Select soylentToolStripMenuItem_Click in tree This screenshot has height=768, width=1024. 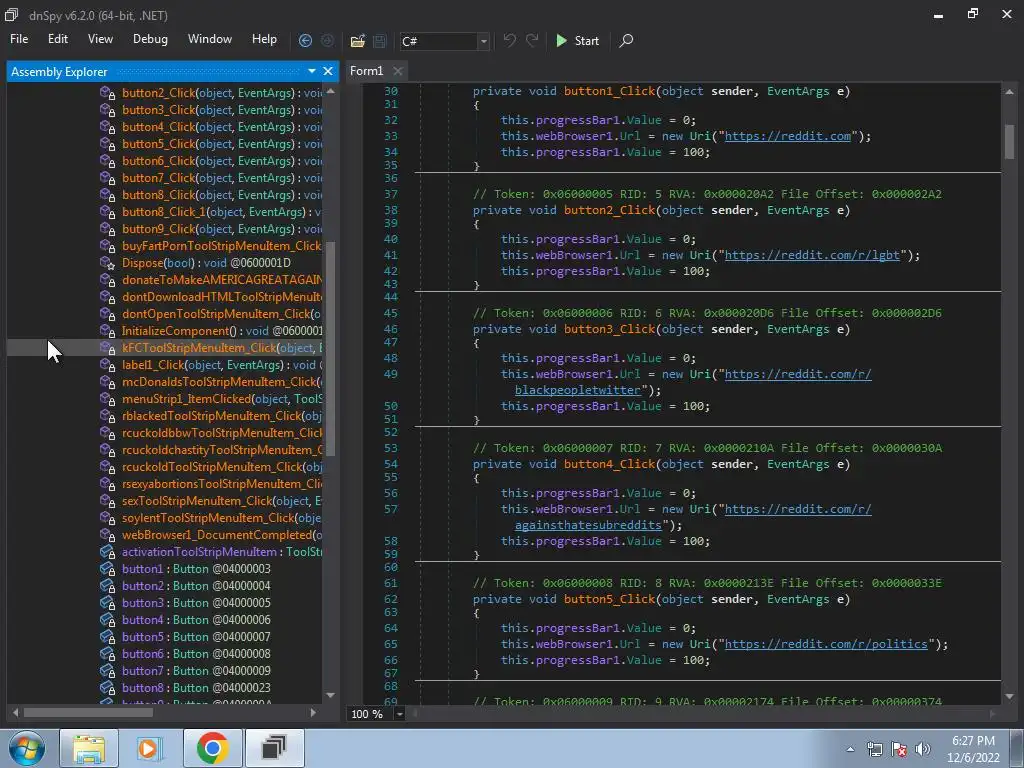[x=222, y=517]
